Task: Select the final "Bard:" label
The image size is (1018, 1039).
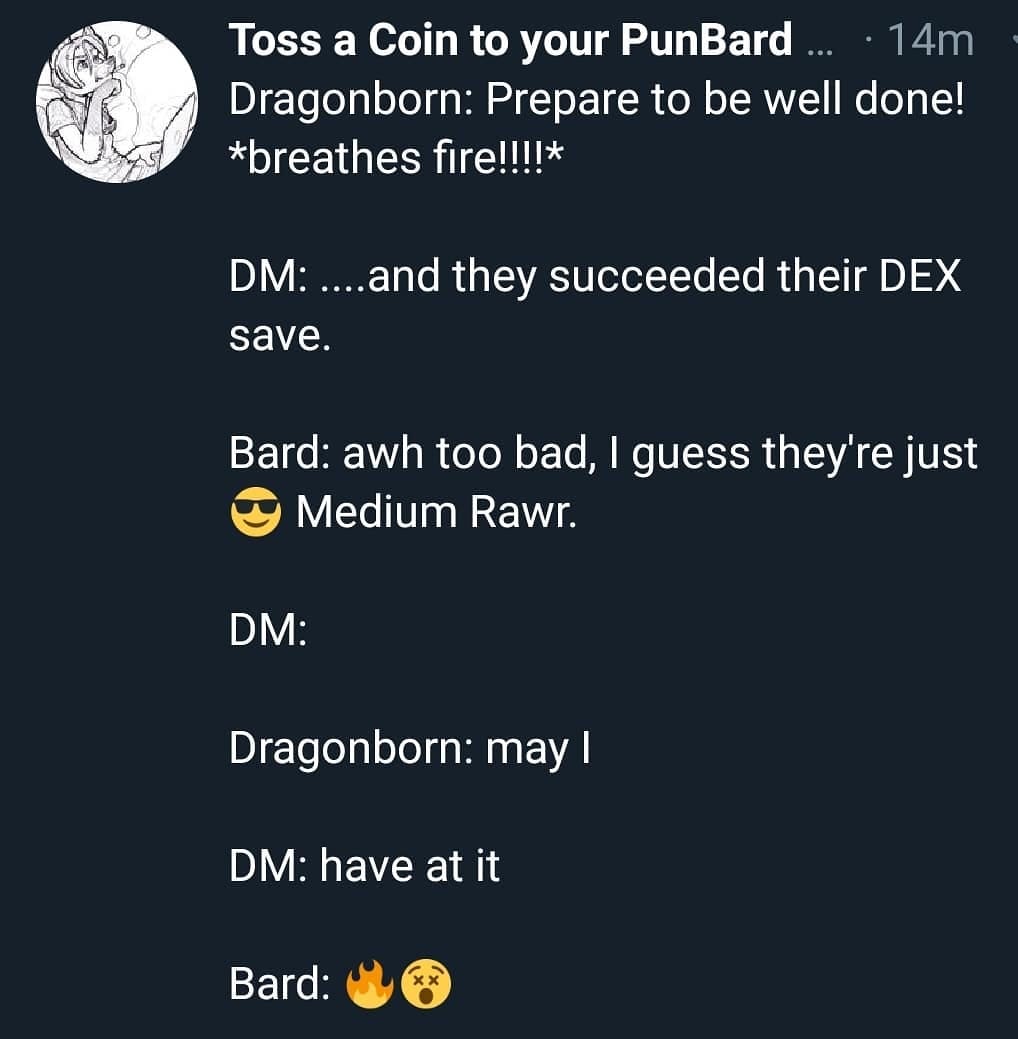Action: 280,983
